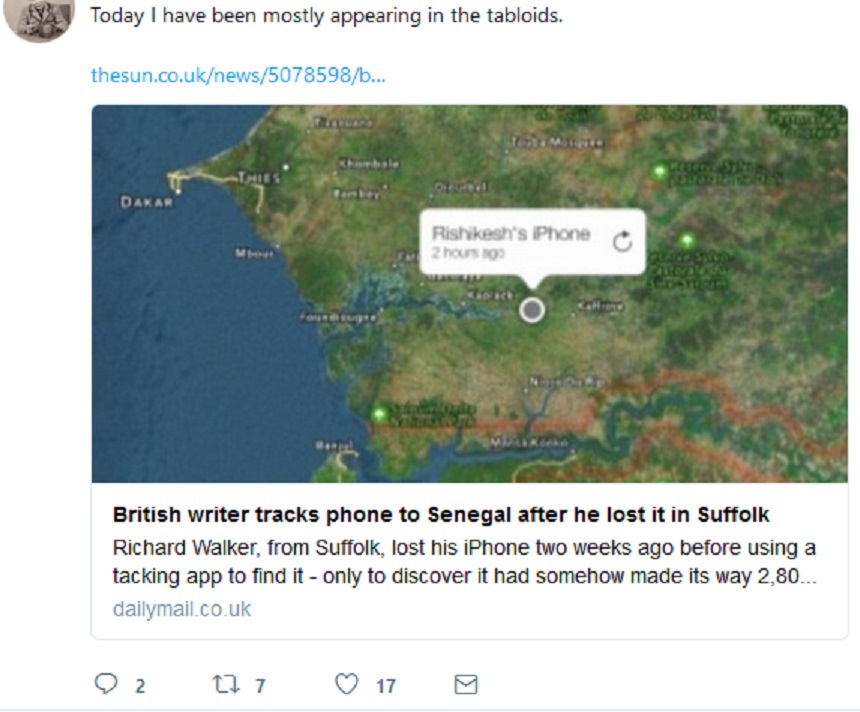Click the gray phone location dot on the map
This screenshot has width=860, height=712.
tap(533, 310)
